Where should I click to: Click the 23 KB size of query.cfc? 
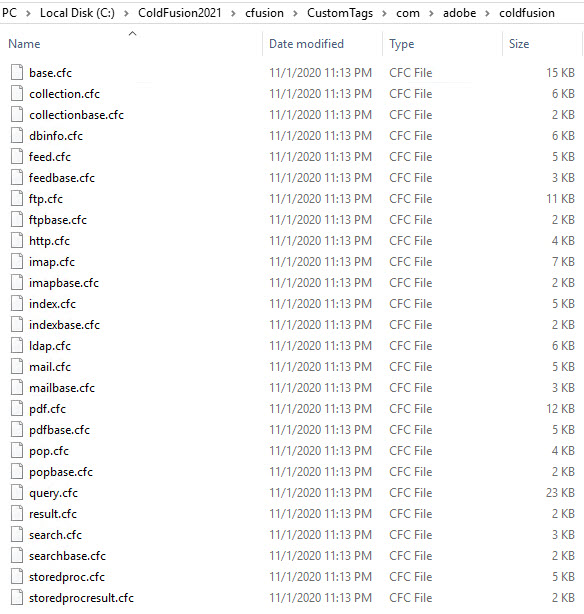(560, 493)
